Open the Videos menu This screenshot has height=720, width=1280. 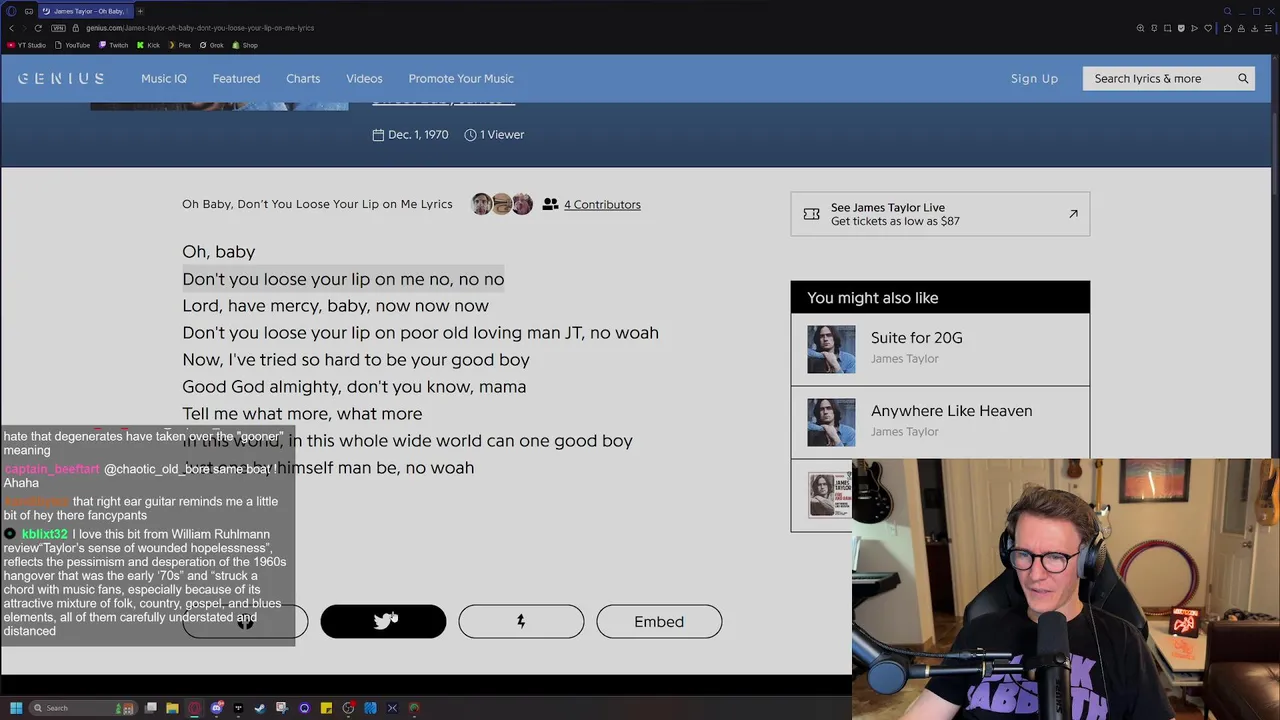[364, 78]
